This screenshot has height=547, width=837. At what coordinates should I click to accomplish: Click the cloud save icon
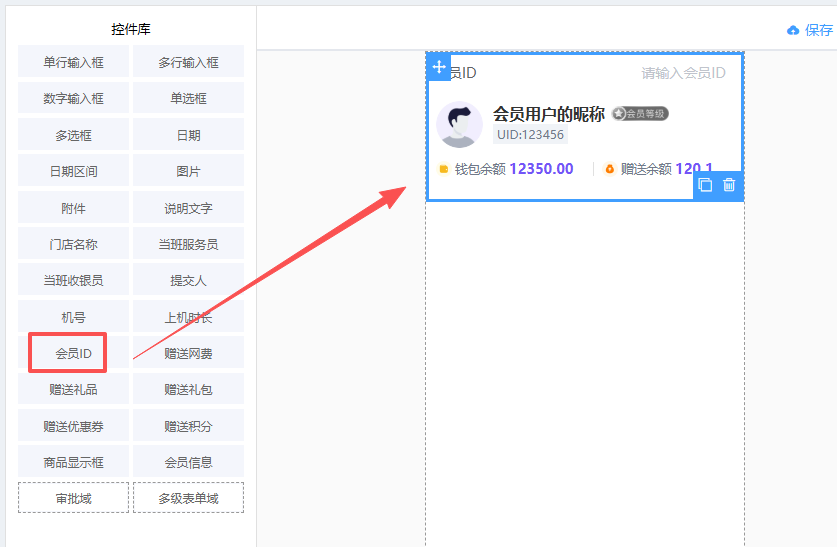point(793,30)
